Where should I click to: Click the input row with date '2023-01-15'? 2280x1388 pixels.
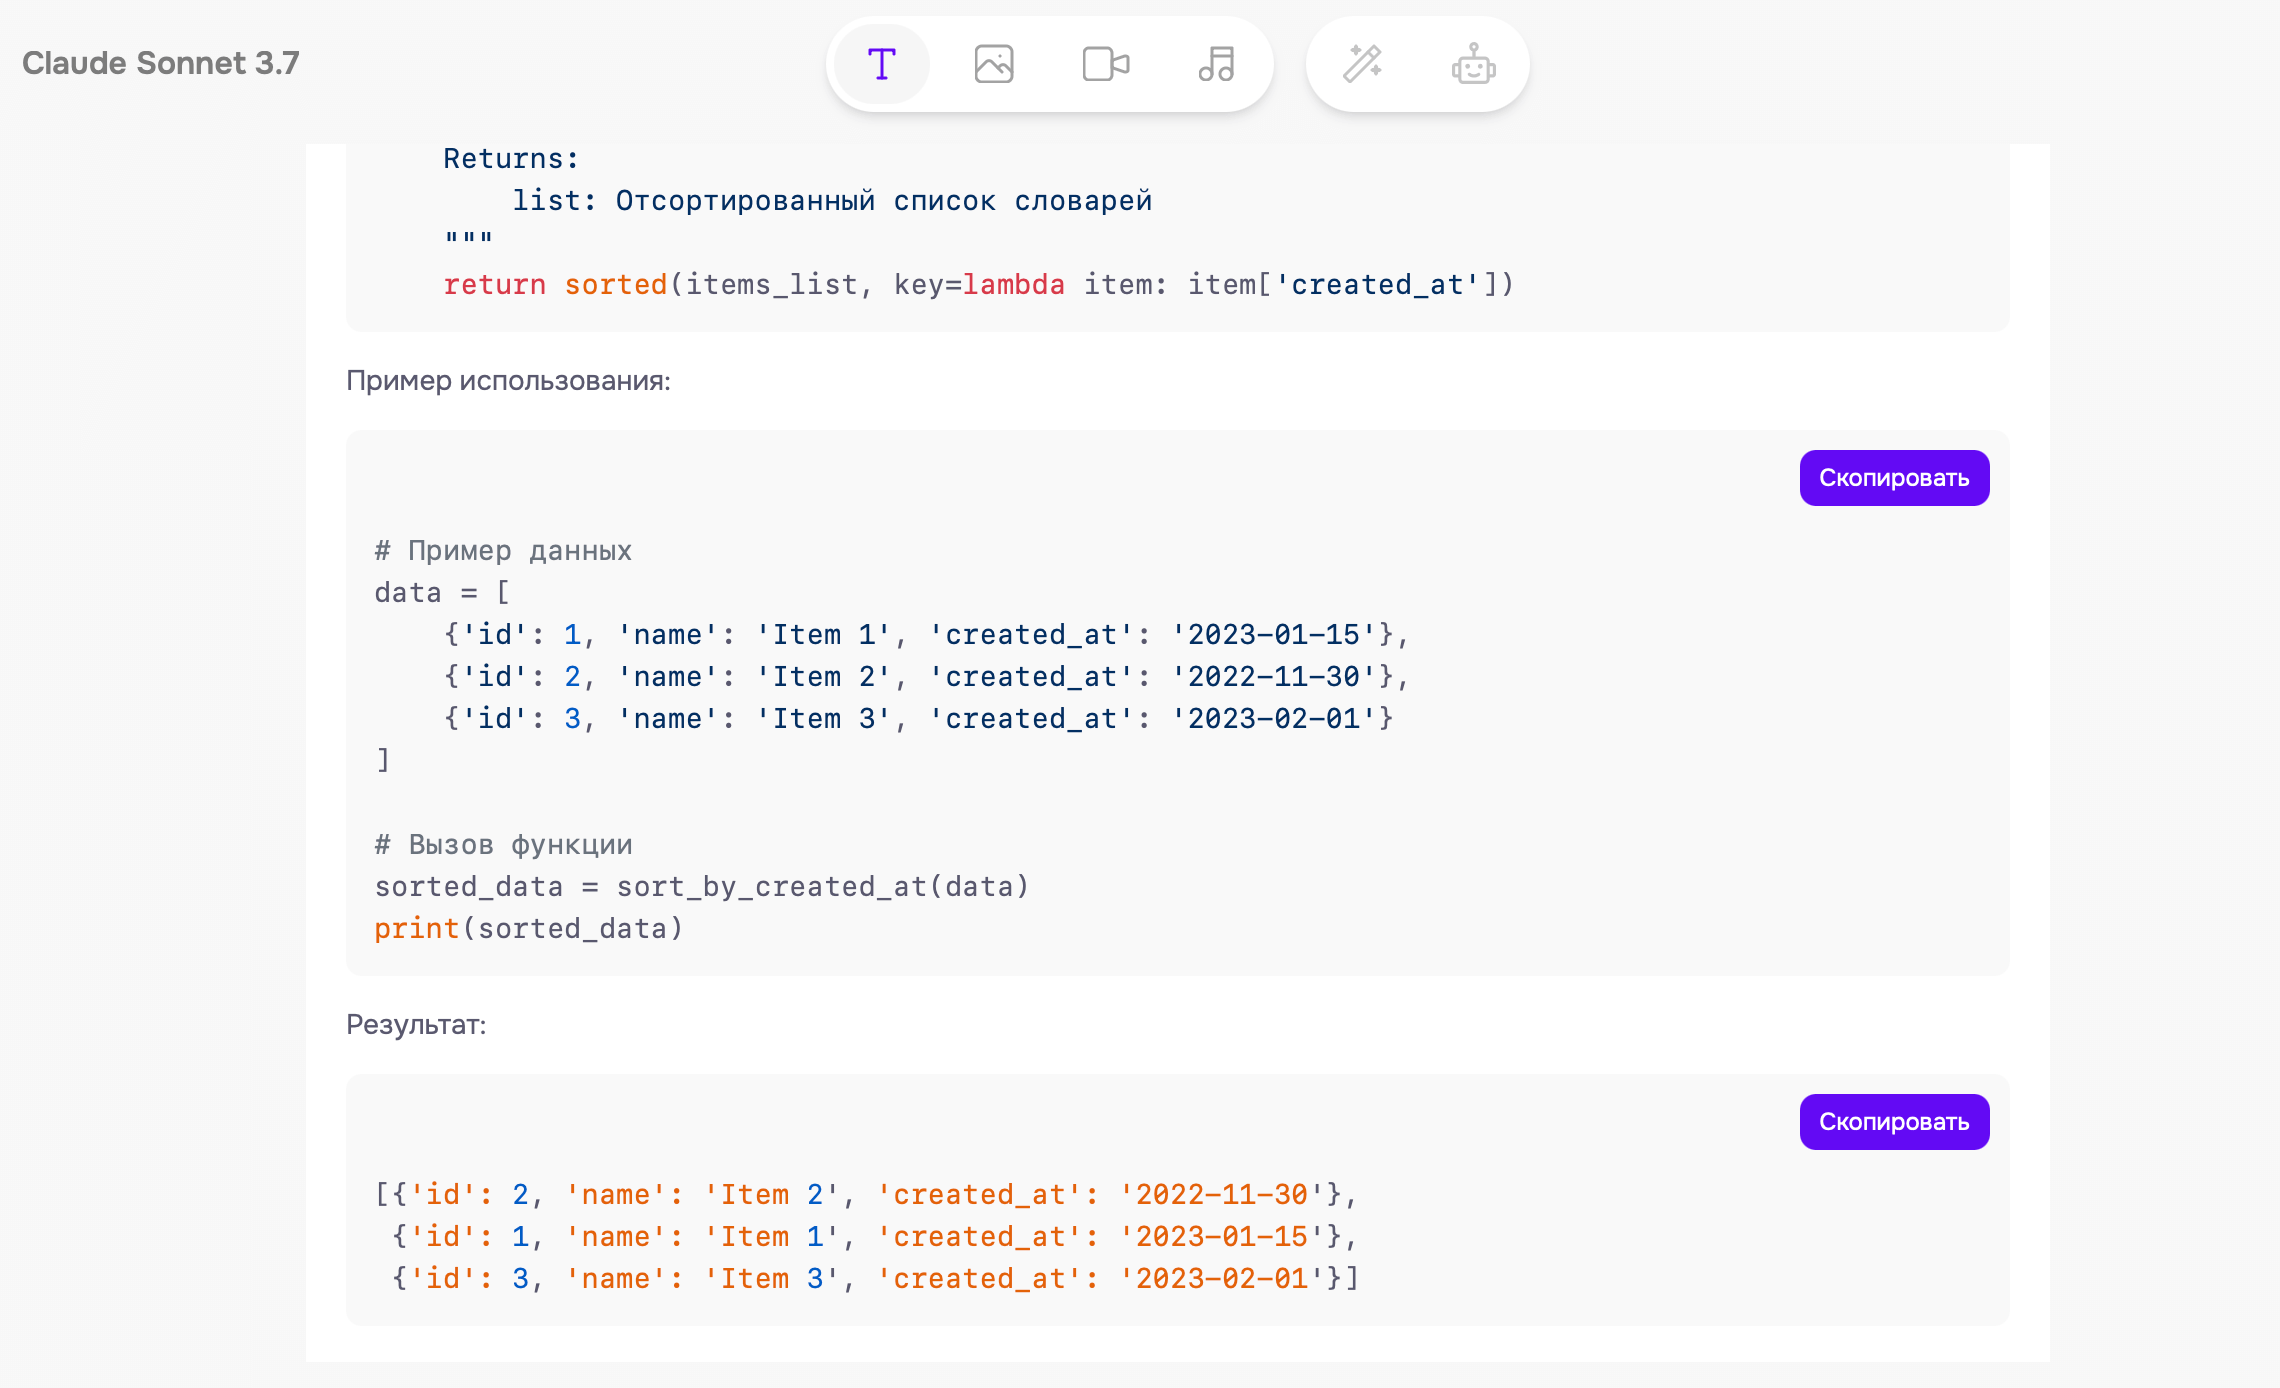click(925, 635)
